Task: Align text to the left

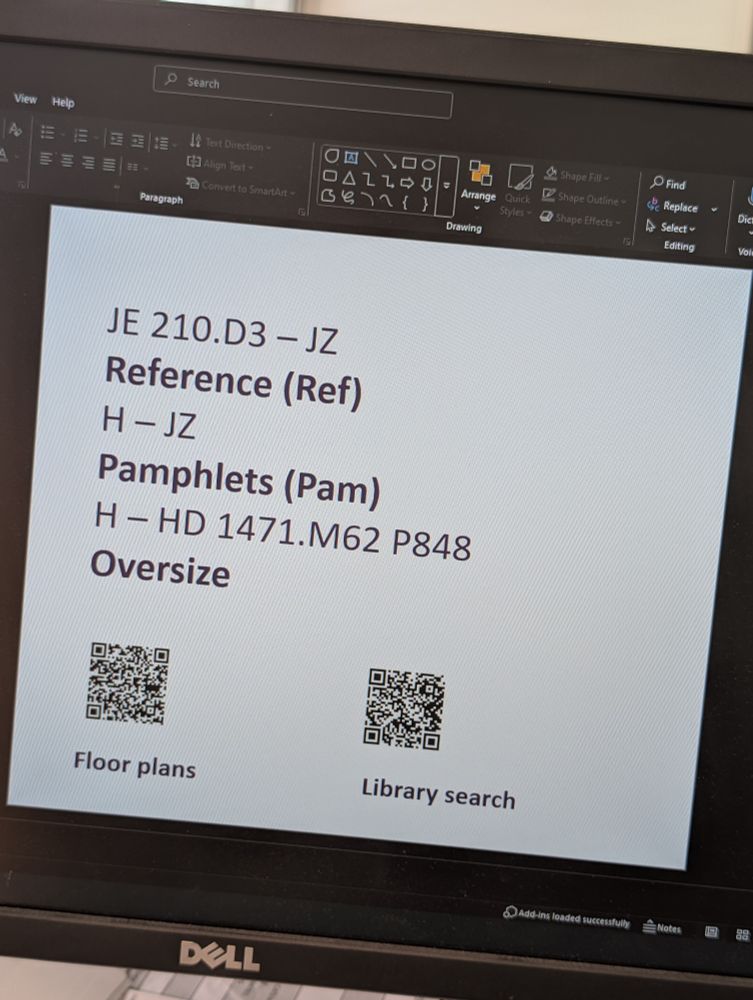Action: pyautogui.click(x=46, y=158)
